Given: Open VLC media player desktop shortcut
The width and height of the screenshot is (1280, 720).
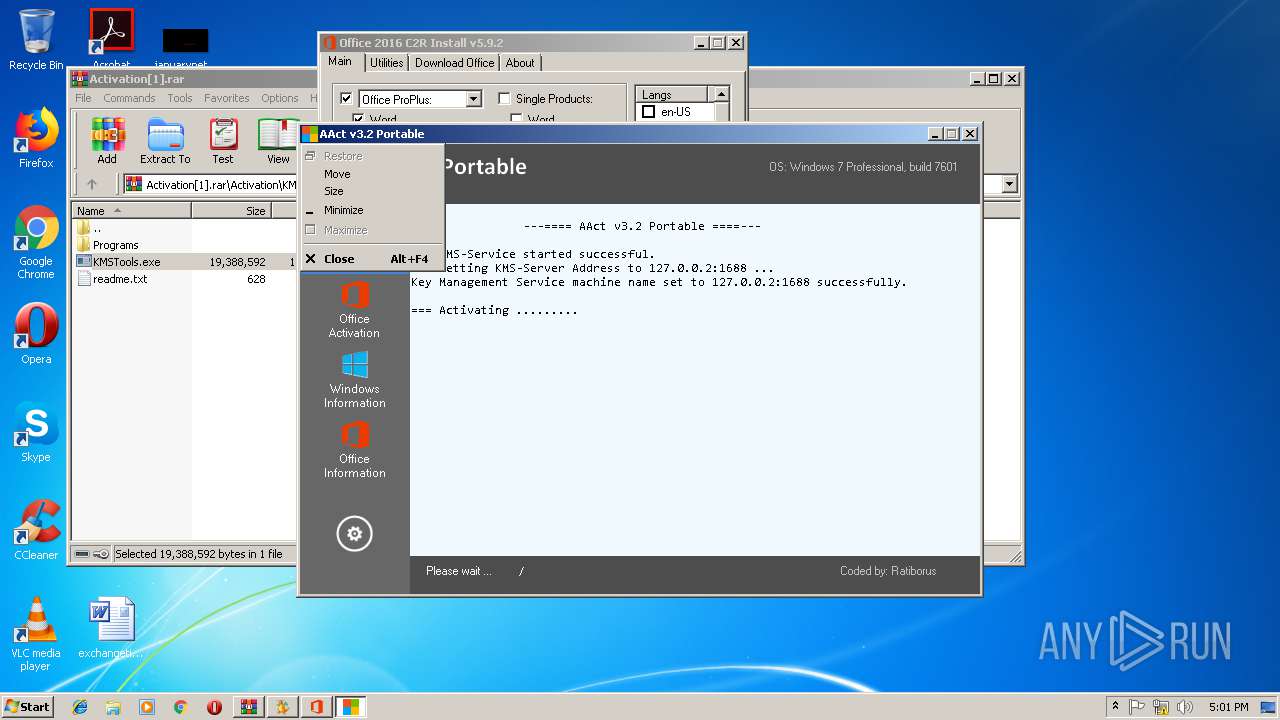Looking at the screenshot, I should point(36,634).
